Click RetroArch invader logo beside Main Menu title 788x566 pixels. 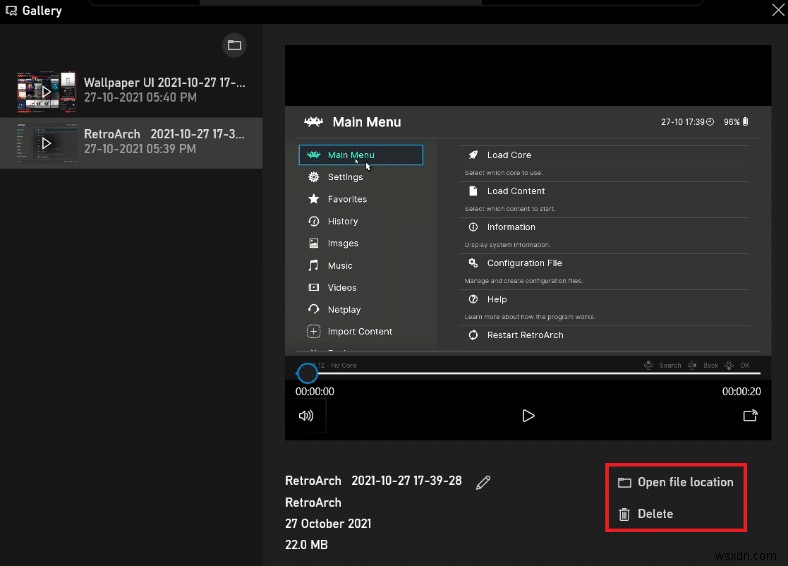[x=313, y=122]
